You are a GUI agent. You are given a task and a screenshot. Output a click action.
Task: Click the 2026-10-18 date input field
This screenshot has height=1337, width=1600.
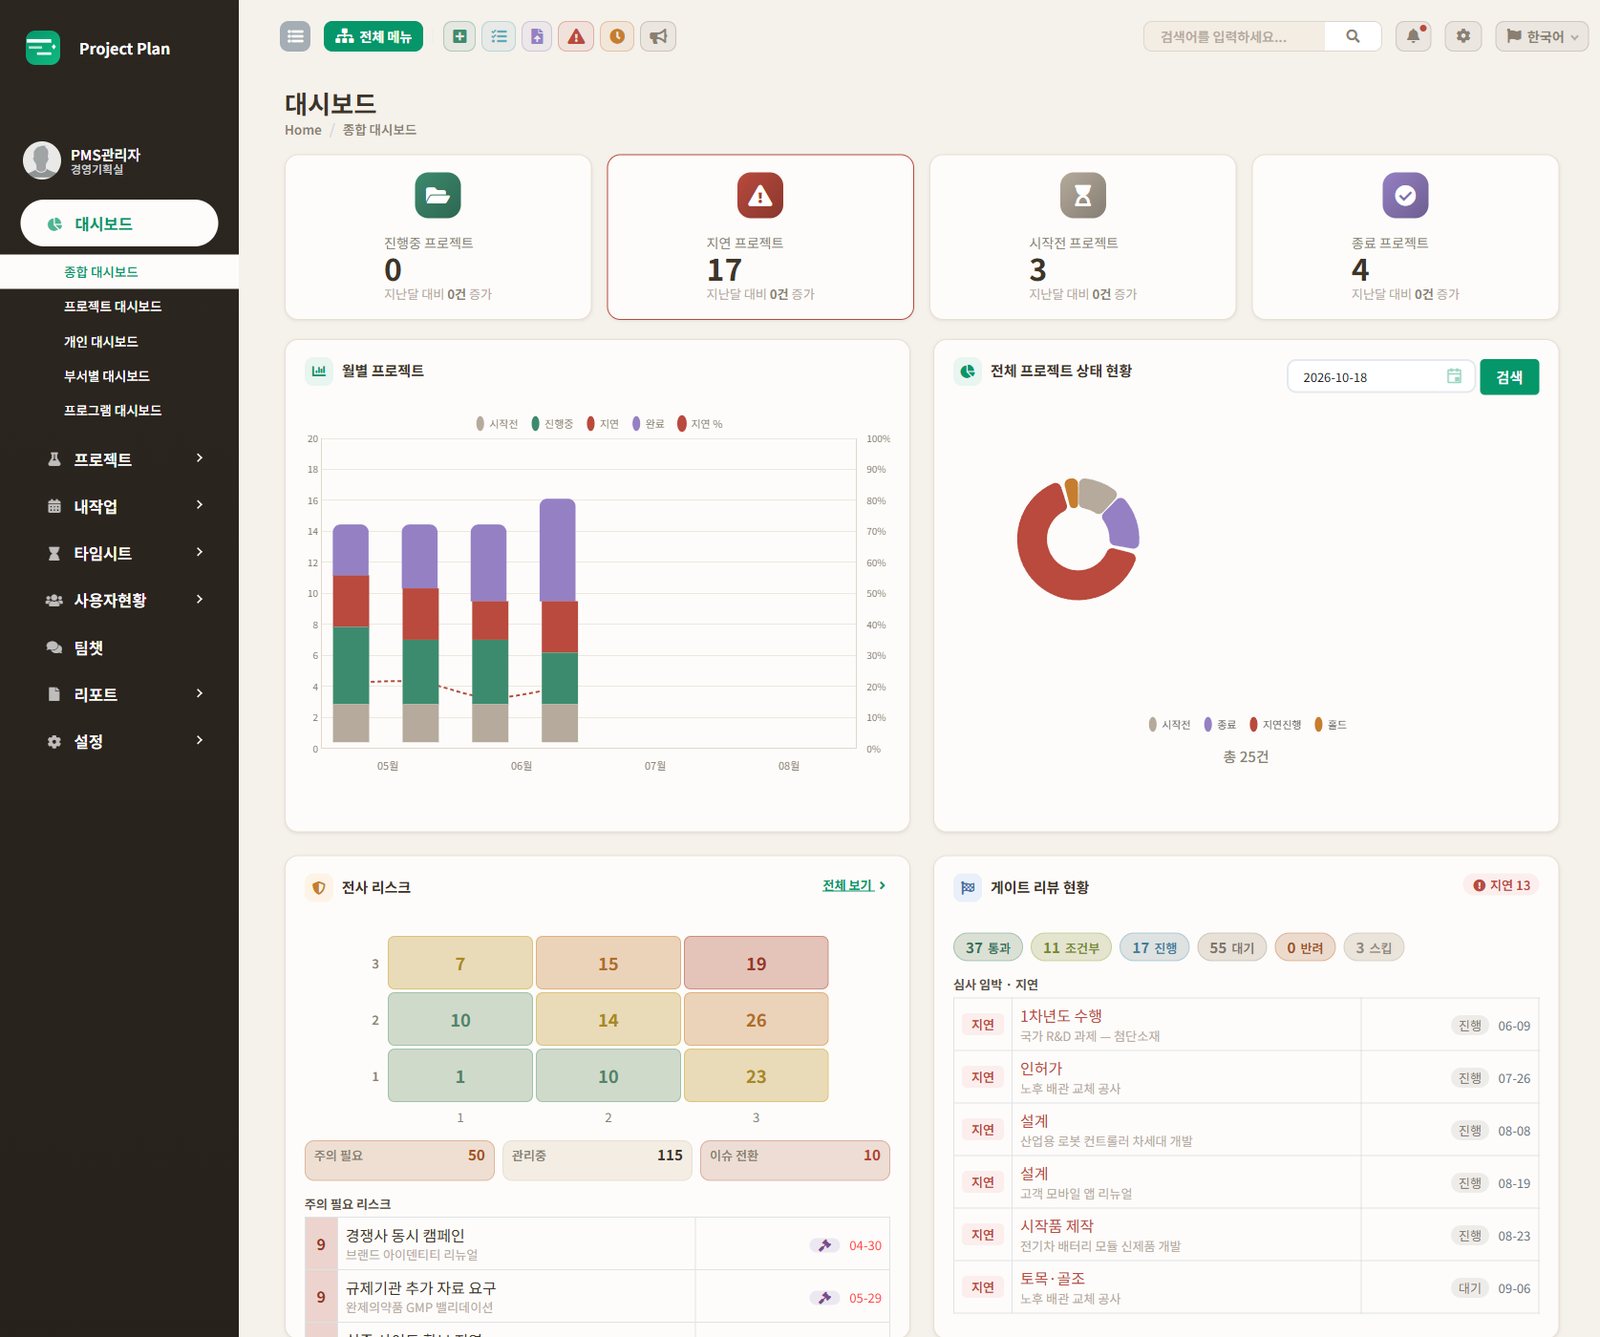click(1380, 377)
